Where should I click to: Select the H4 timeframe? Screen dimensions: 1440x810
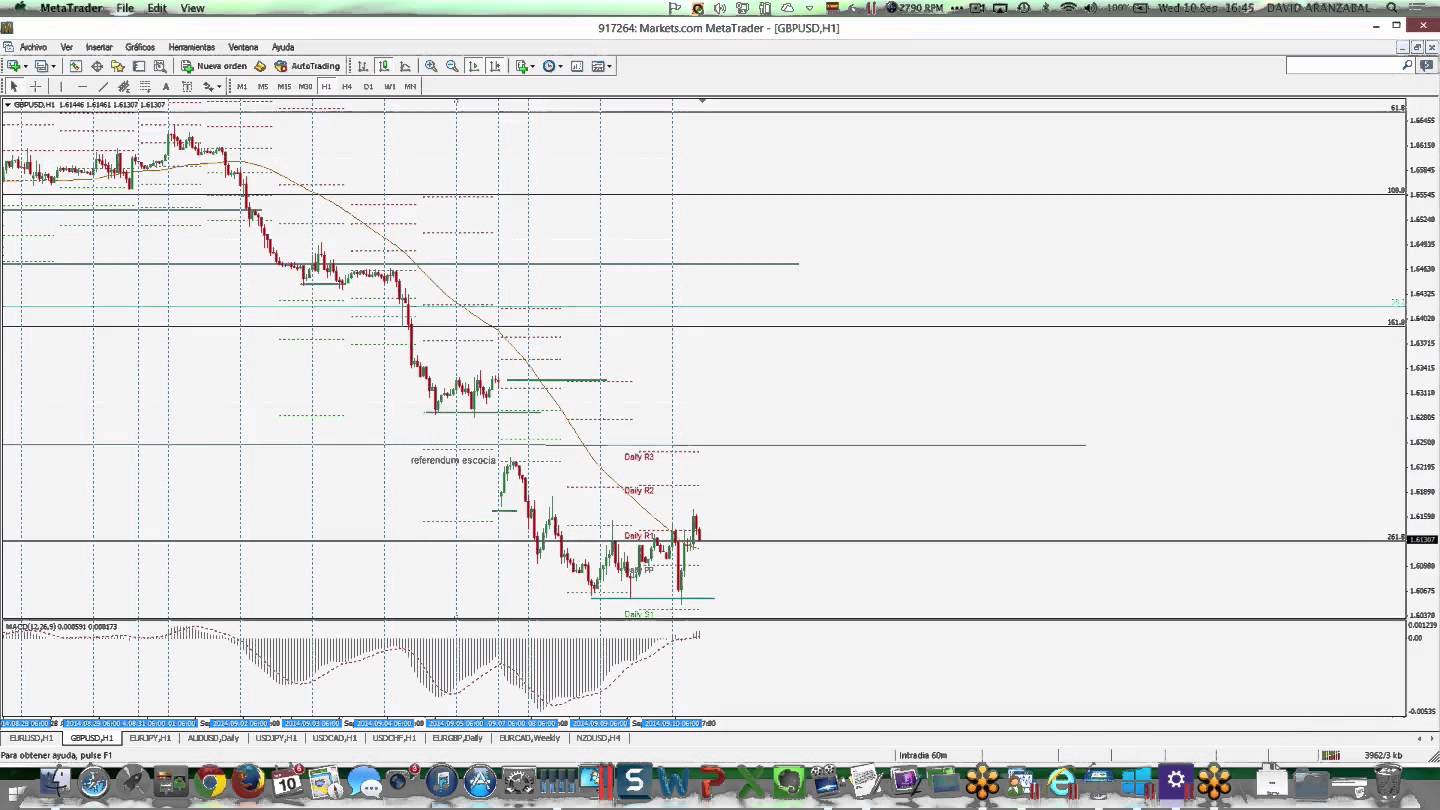347,87
